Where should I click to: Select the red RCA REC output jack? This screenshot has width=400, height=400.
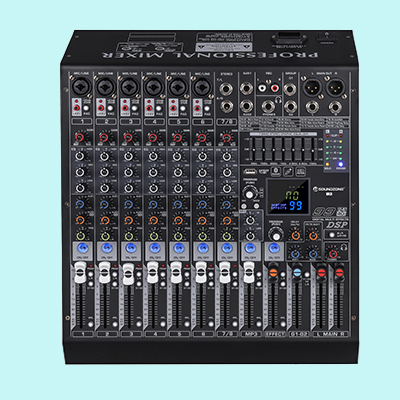coord(274,88)
